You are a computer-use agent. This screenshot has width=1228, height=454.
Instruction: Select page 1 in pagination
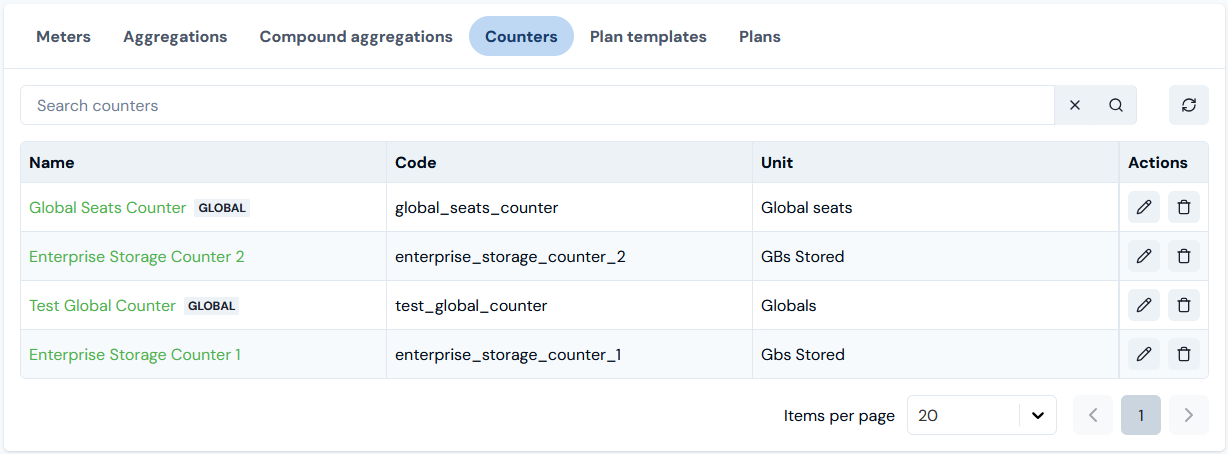(x=1141, y=415)
